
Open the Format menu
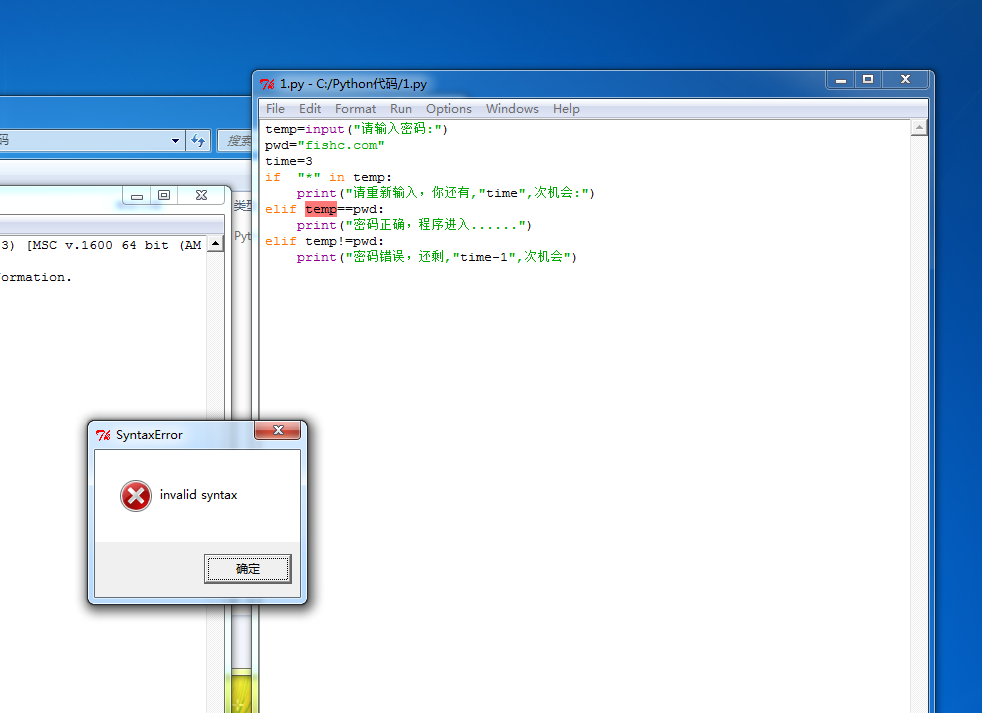tap(355, 109)
